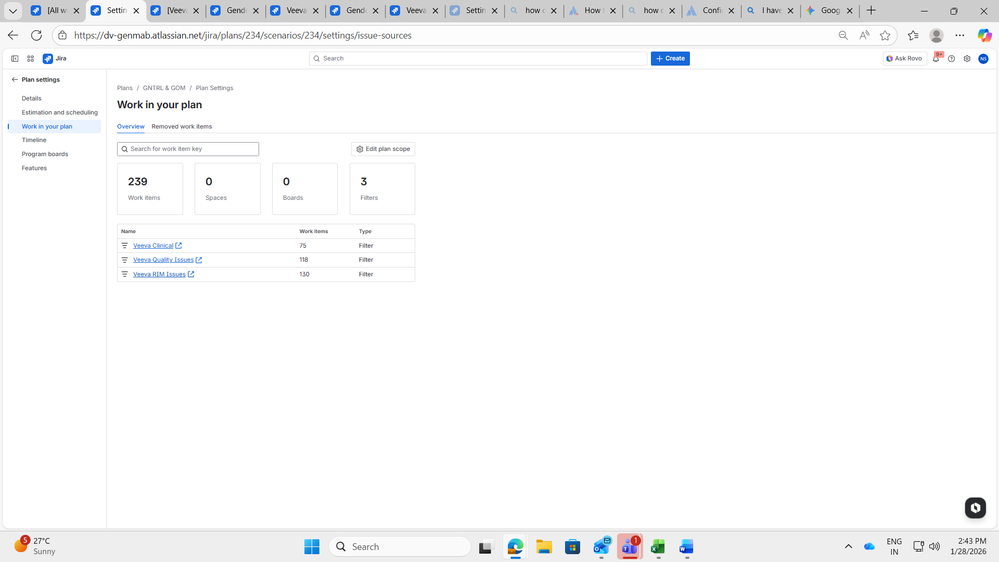
Task: Open the Veeva Clinical filter link
Action: point(153,245)
